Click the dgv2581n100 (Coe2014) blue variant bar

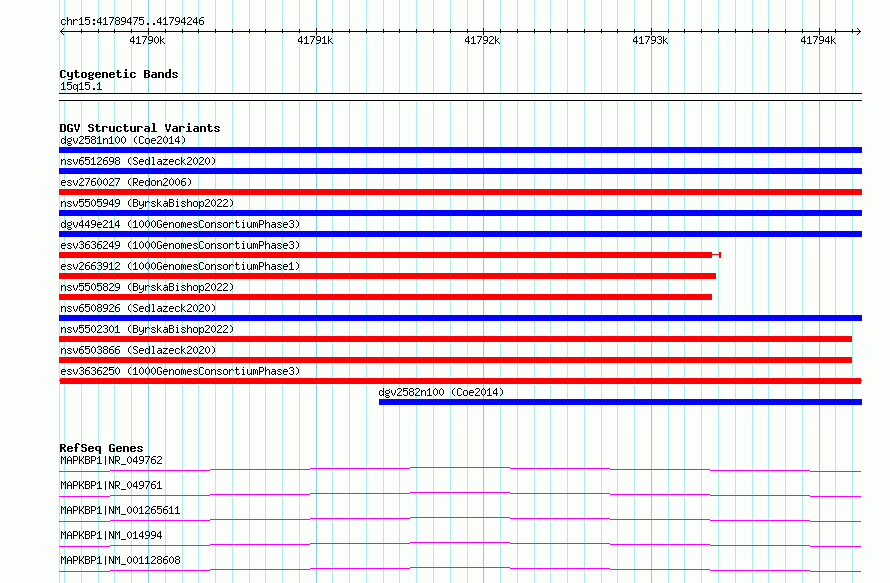pyautogui.click(x=460, y=150)
